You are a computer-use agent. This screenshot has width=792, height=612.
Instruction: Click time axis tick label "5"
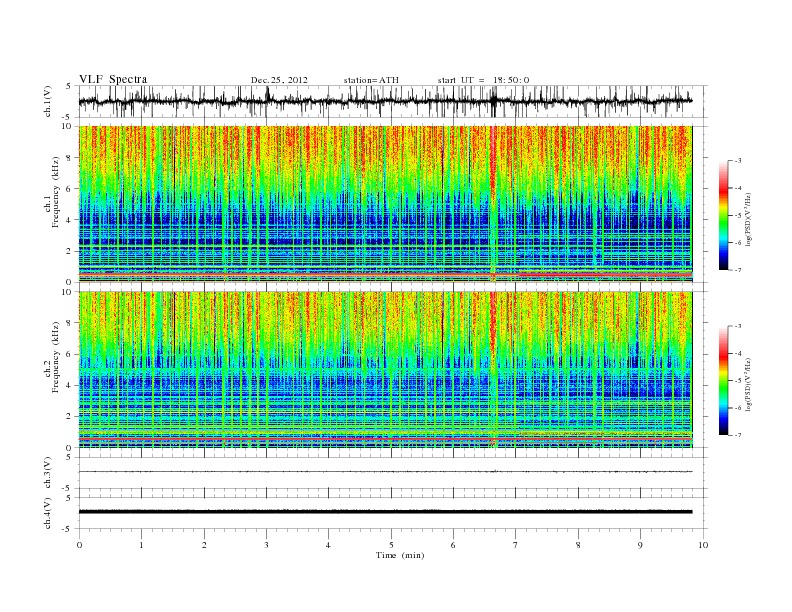point(391,545)
